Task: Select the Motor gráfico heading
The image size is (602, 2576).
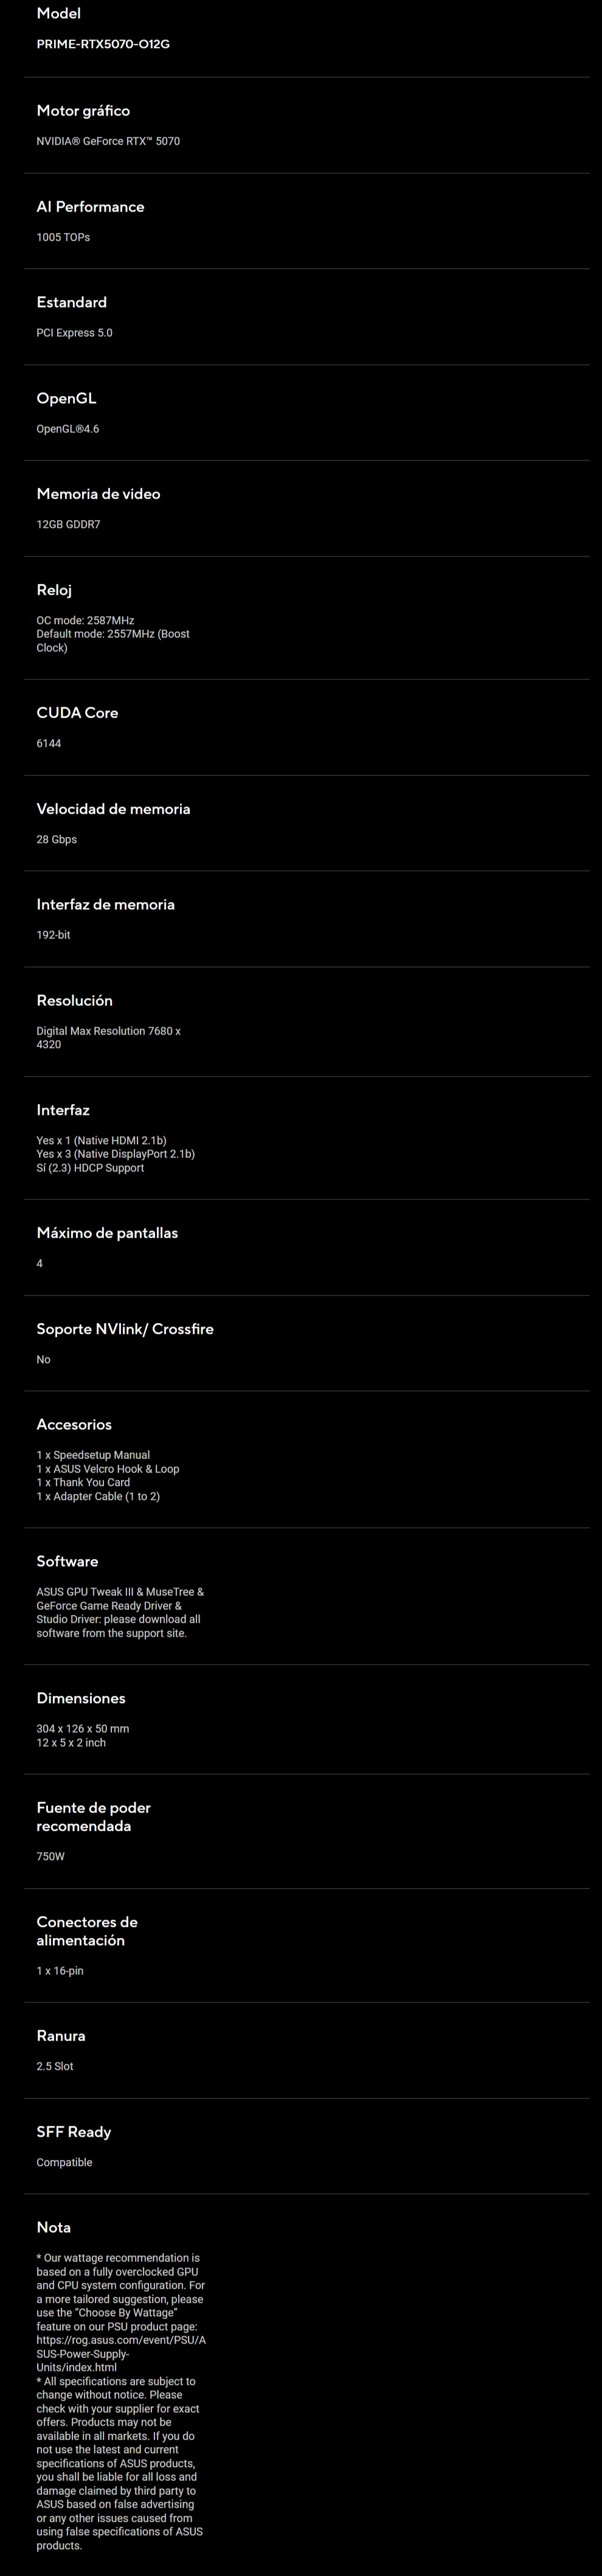Action: point(83,111)
